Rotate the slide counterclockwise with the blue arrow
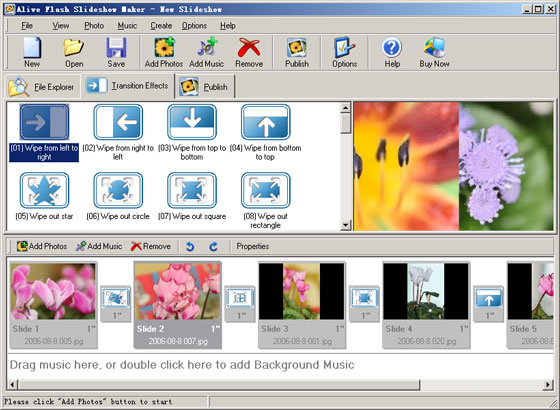This screenshot has height=410, width=560. (190, 246)
